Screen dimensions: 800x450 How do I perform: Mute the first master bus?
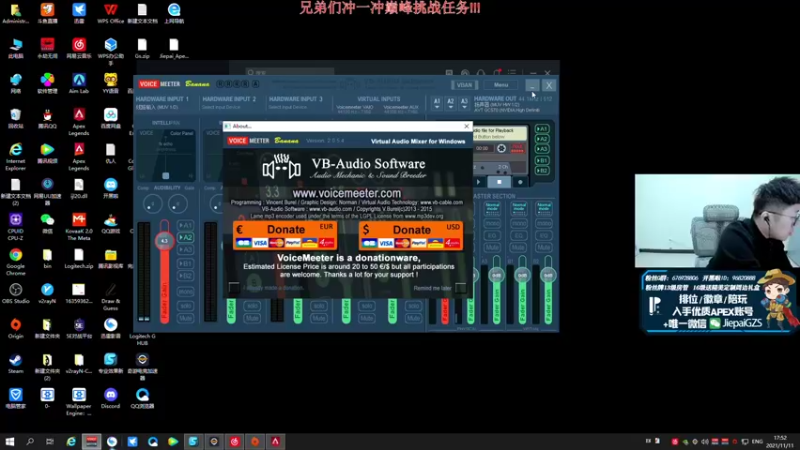click(492, 247)
